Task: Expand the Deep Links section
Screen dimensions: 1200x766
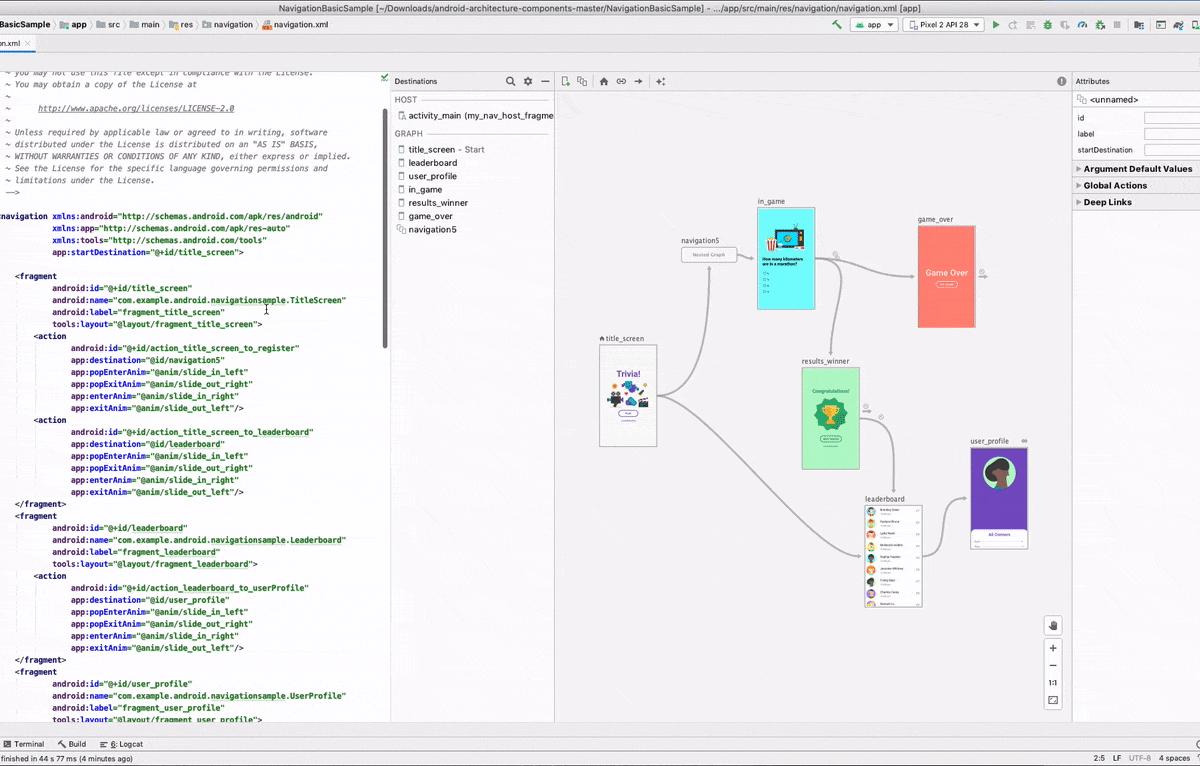Action: tap(1108, 202)
